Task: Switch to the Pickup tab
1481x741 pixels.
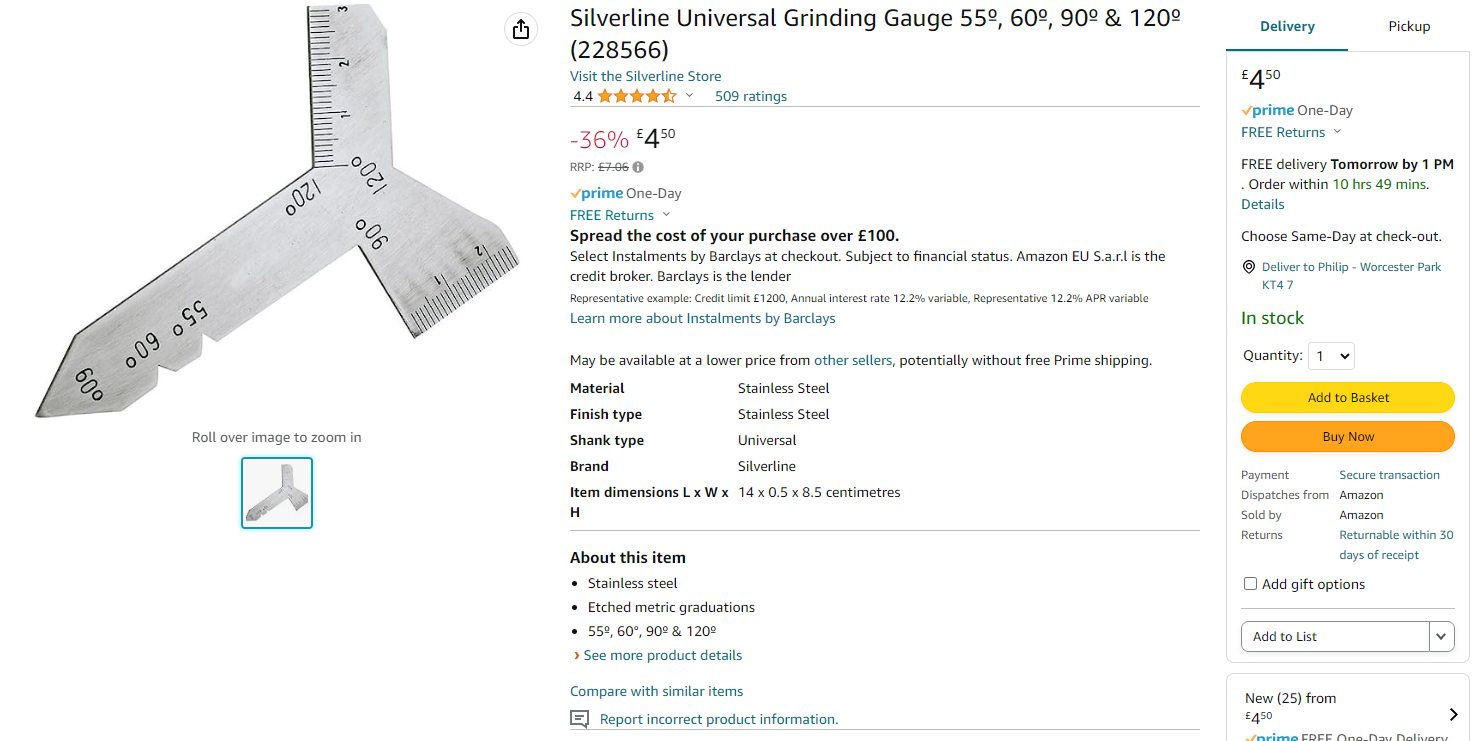Action: point(1409,26)
